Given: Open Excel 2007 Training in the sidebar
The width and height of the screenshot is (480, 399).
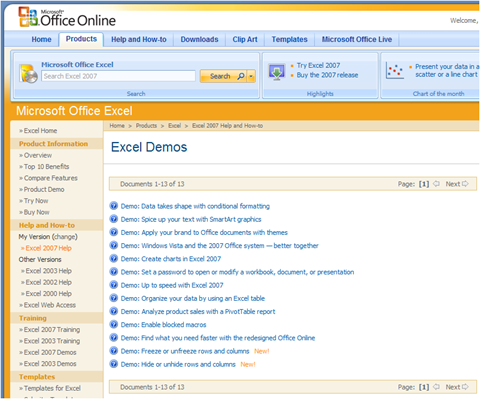Looking at the screenshot, I should [x=52, y=329].
